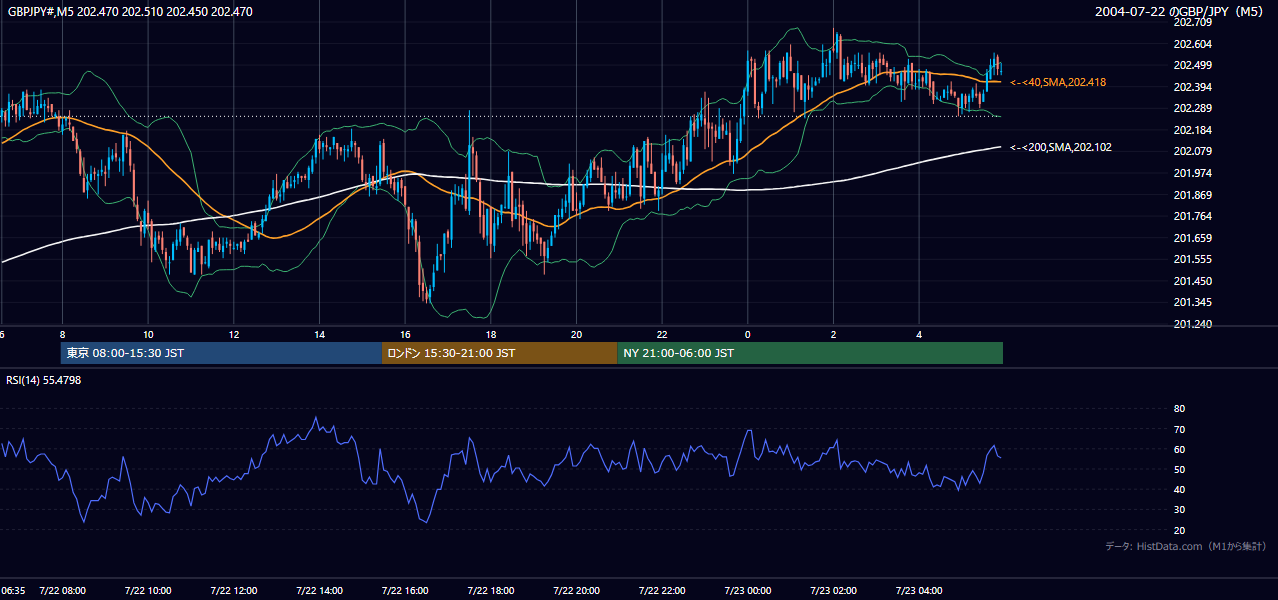Viewport: 1278px width, 600px height.
Task: Click the 7/23 02:00 date label
Action: (x=834, y=590)
